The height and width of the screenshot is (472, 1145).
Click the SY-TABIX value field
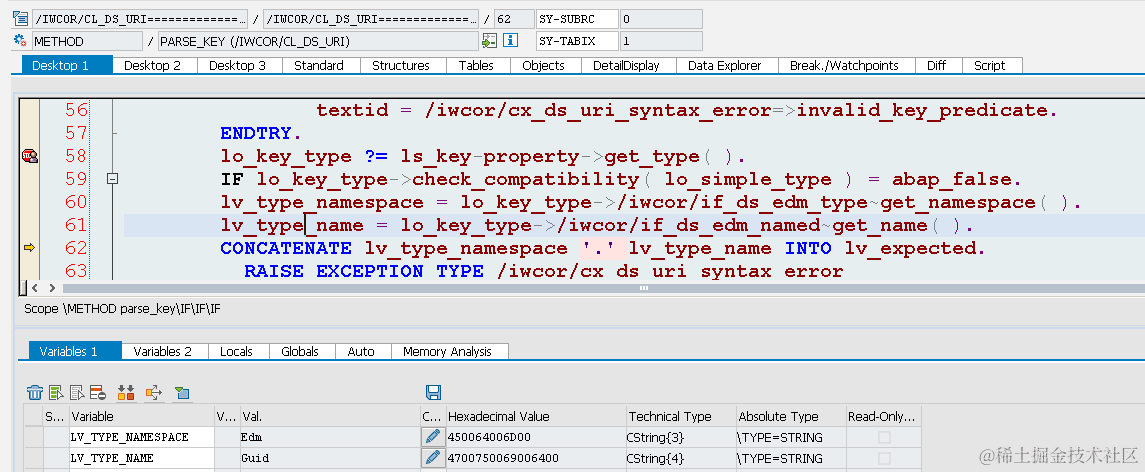coord(661,41)
